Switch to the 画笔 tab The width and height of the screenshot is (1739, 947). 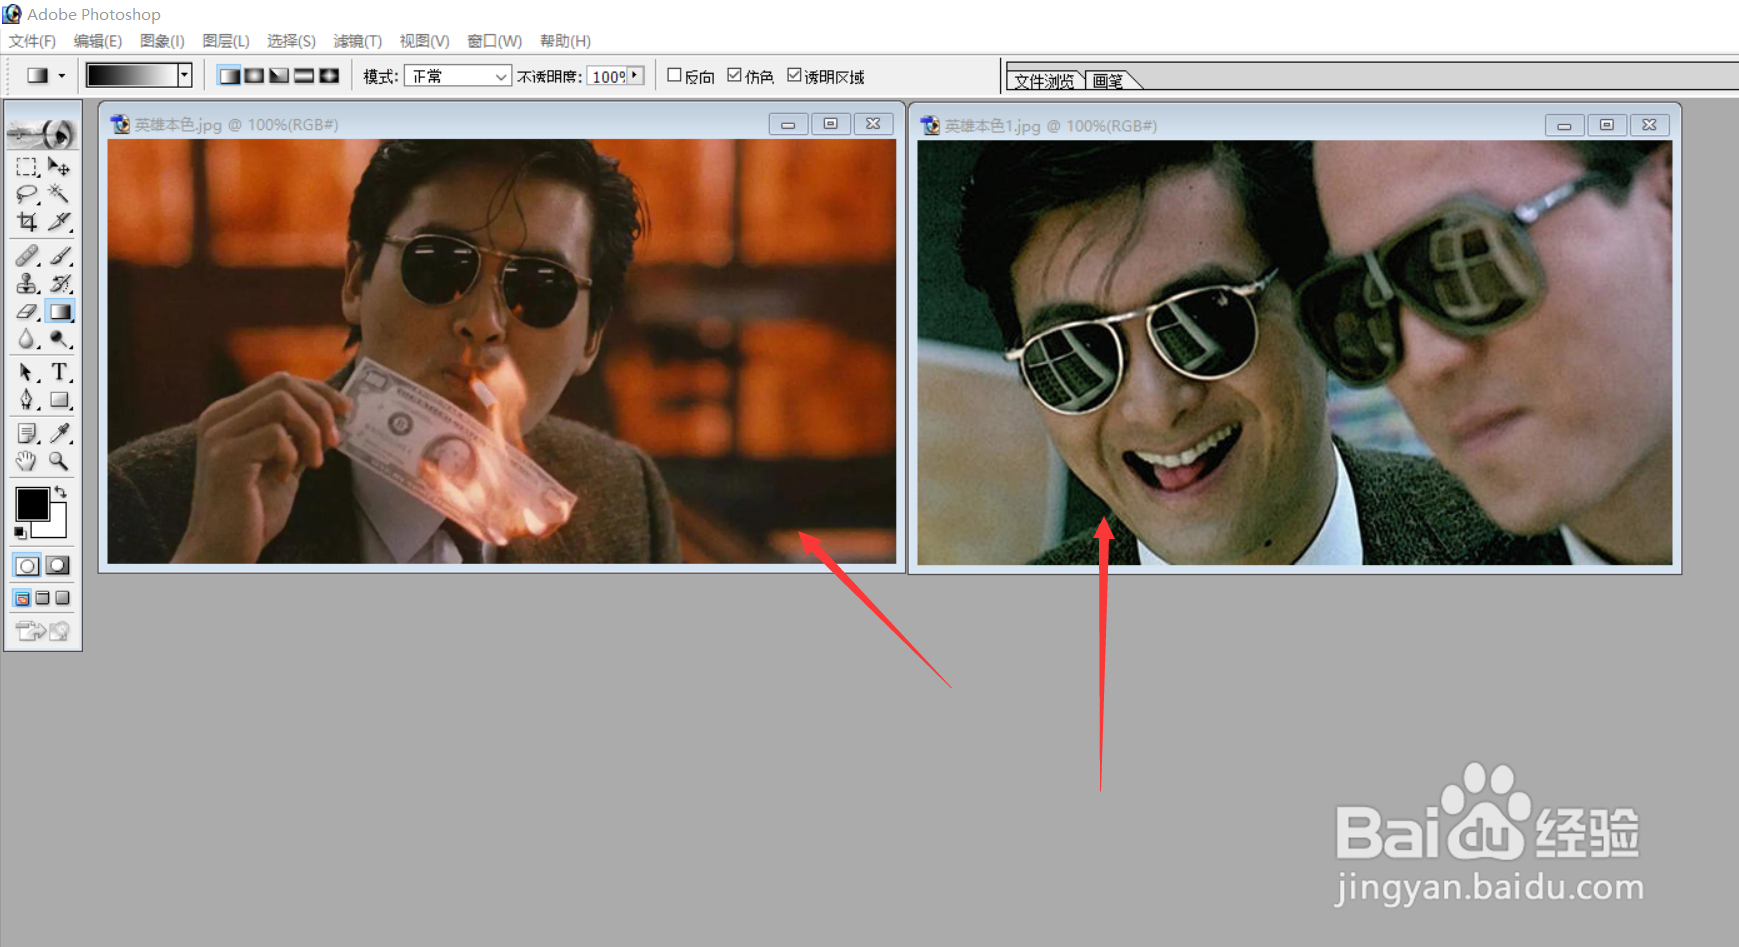(1108, 81)
